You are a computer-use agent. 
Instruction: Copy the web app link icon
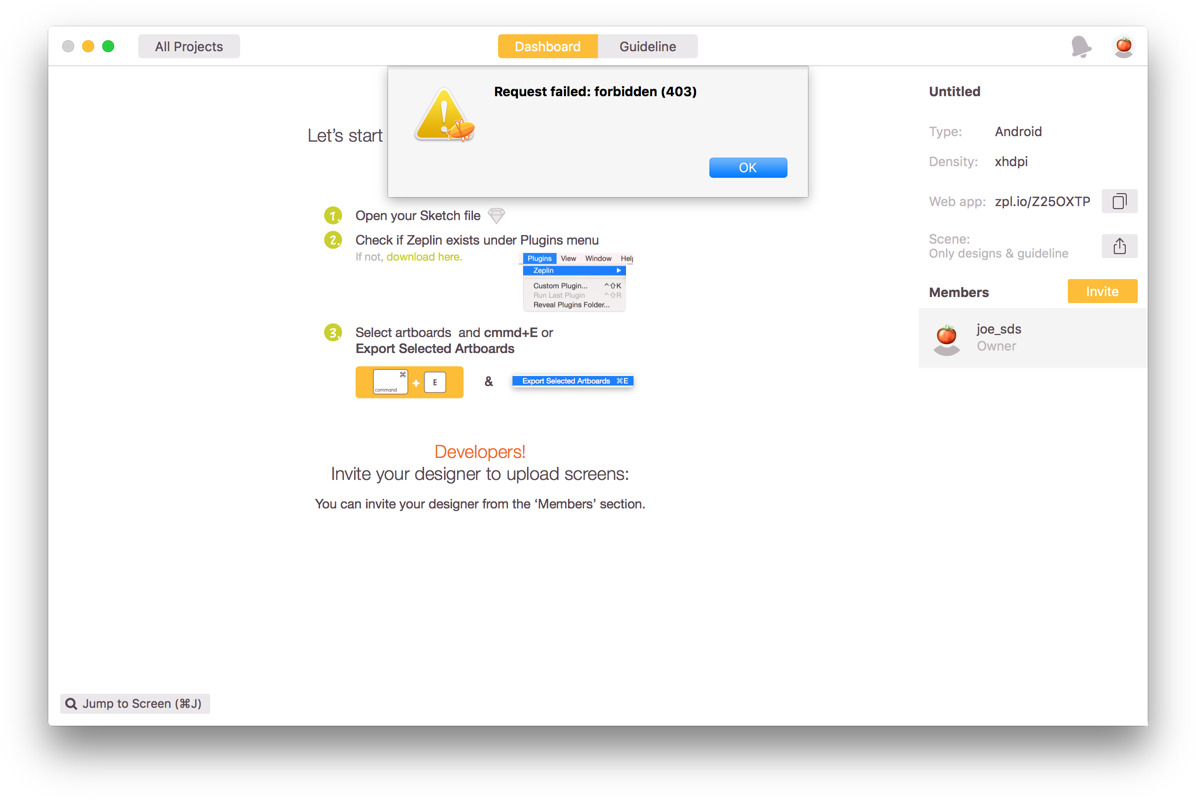pos(1119,201)
